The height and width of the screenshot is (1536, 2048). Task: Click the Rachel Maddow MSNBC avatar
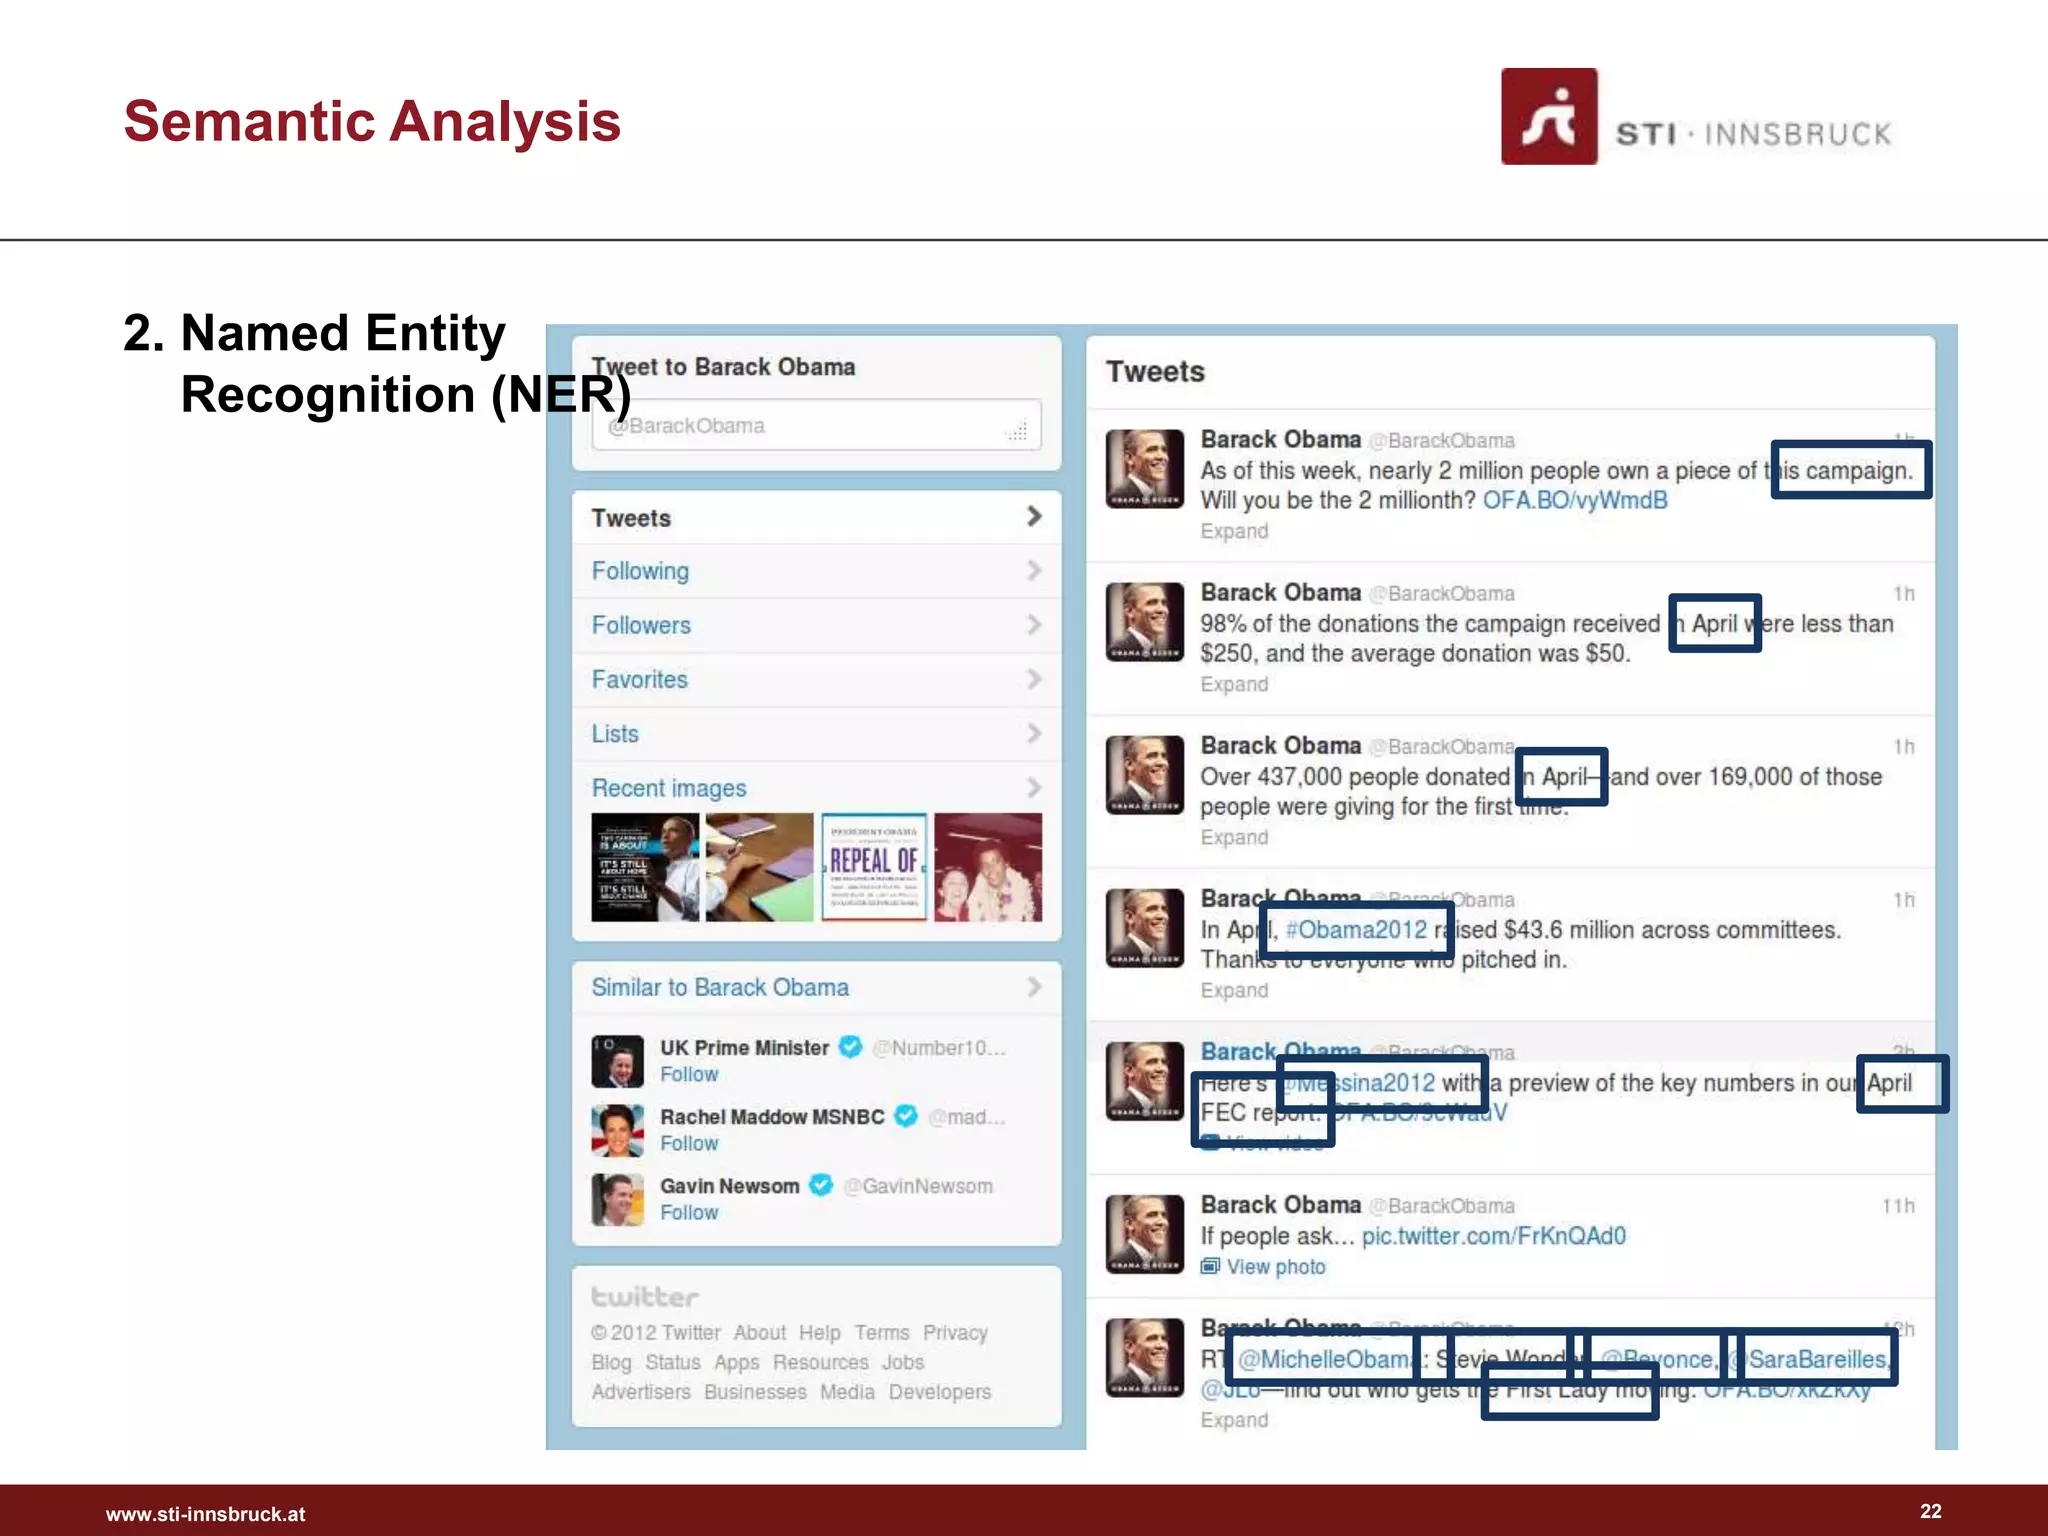tap(617, 1130)
